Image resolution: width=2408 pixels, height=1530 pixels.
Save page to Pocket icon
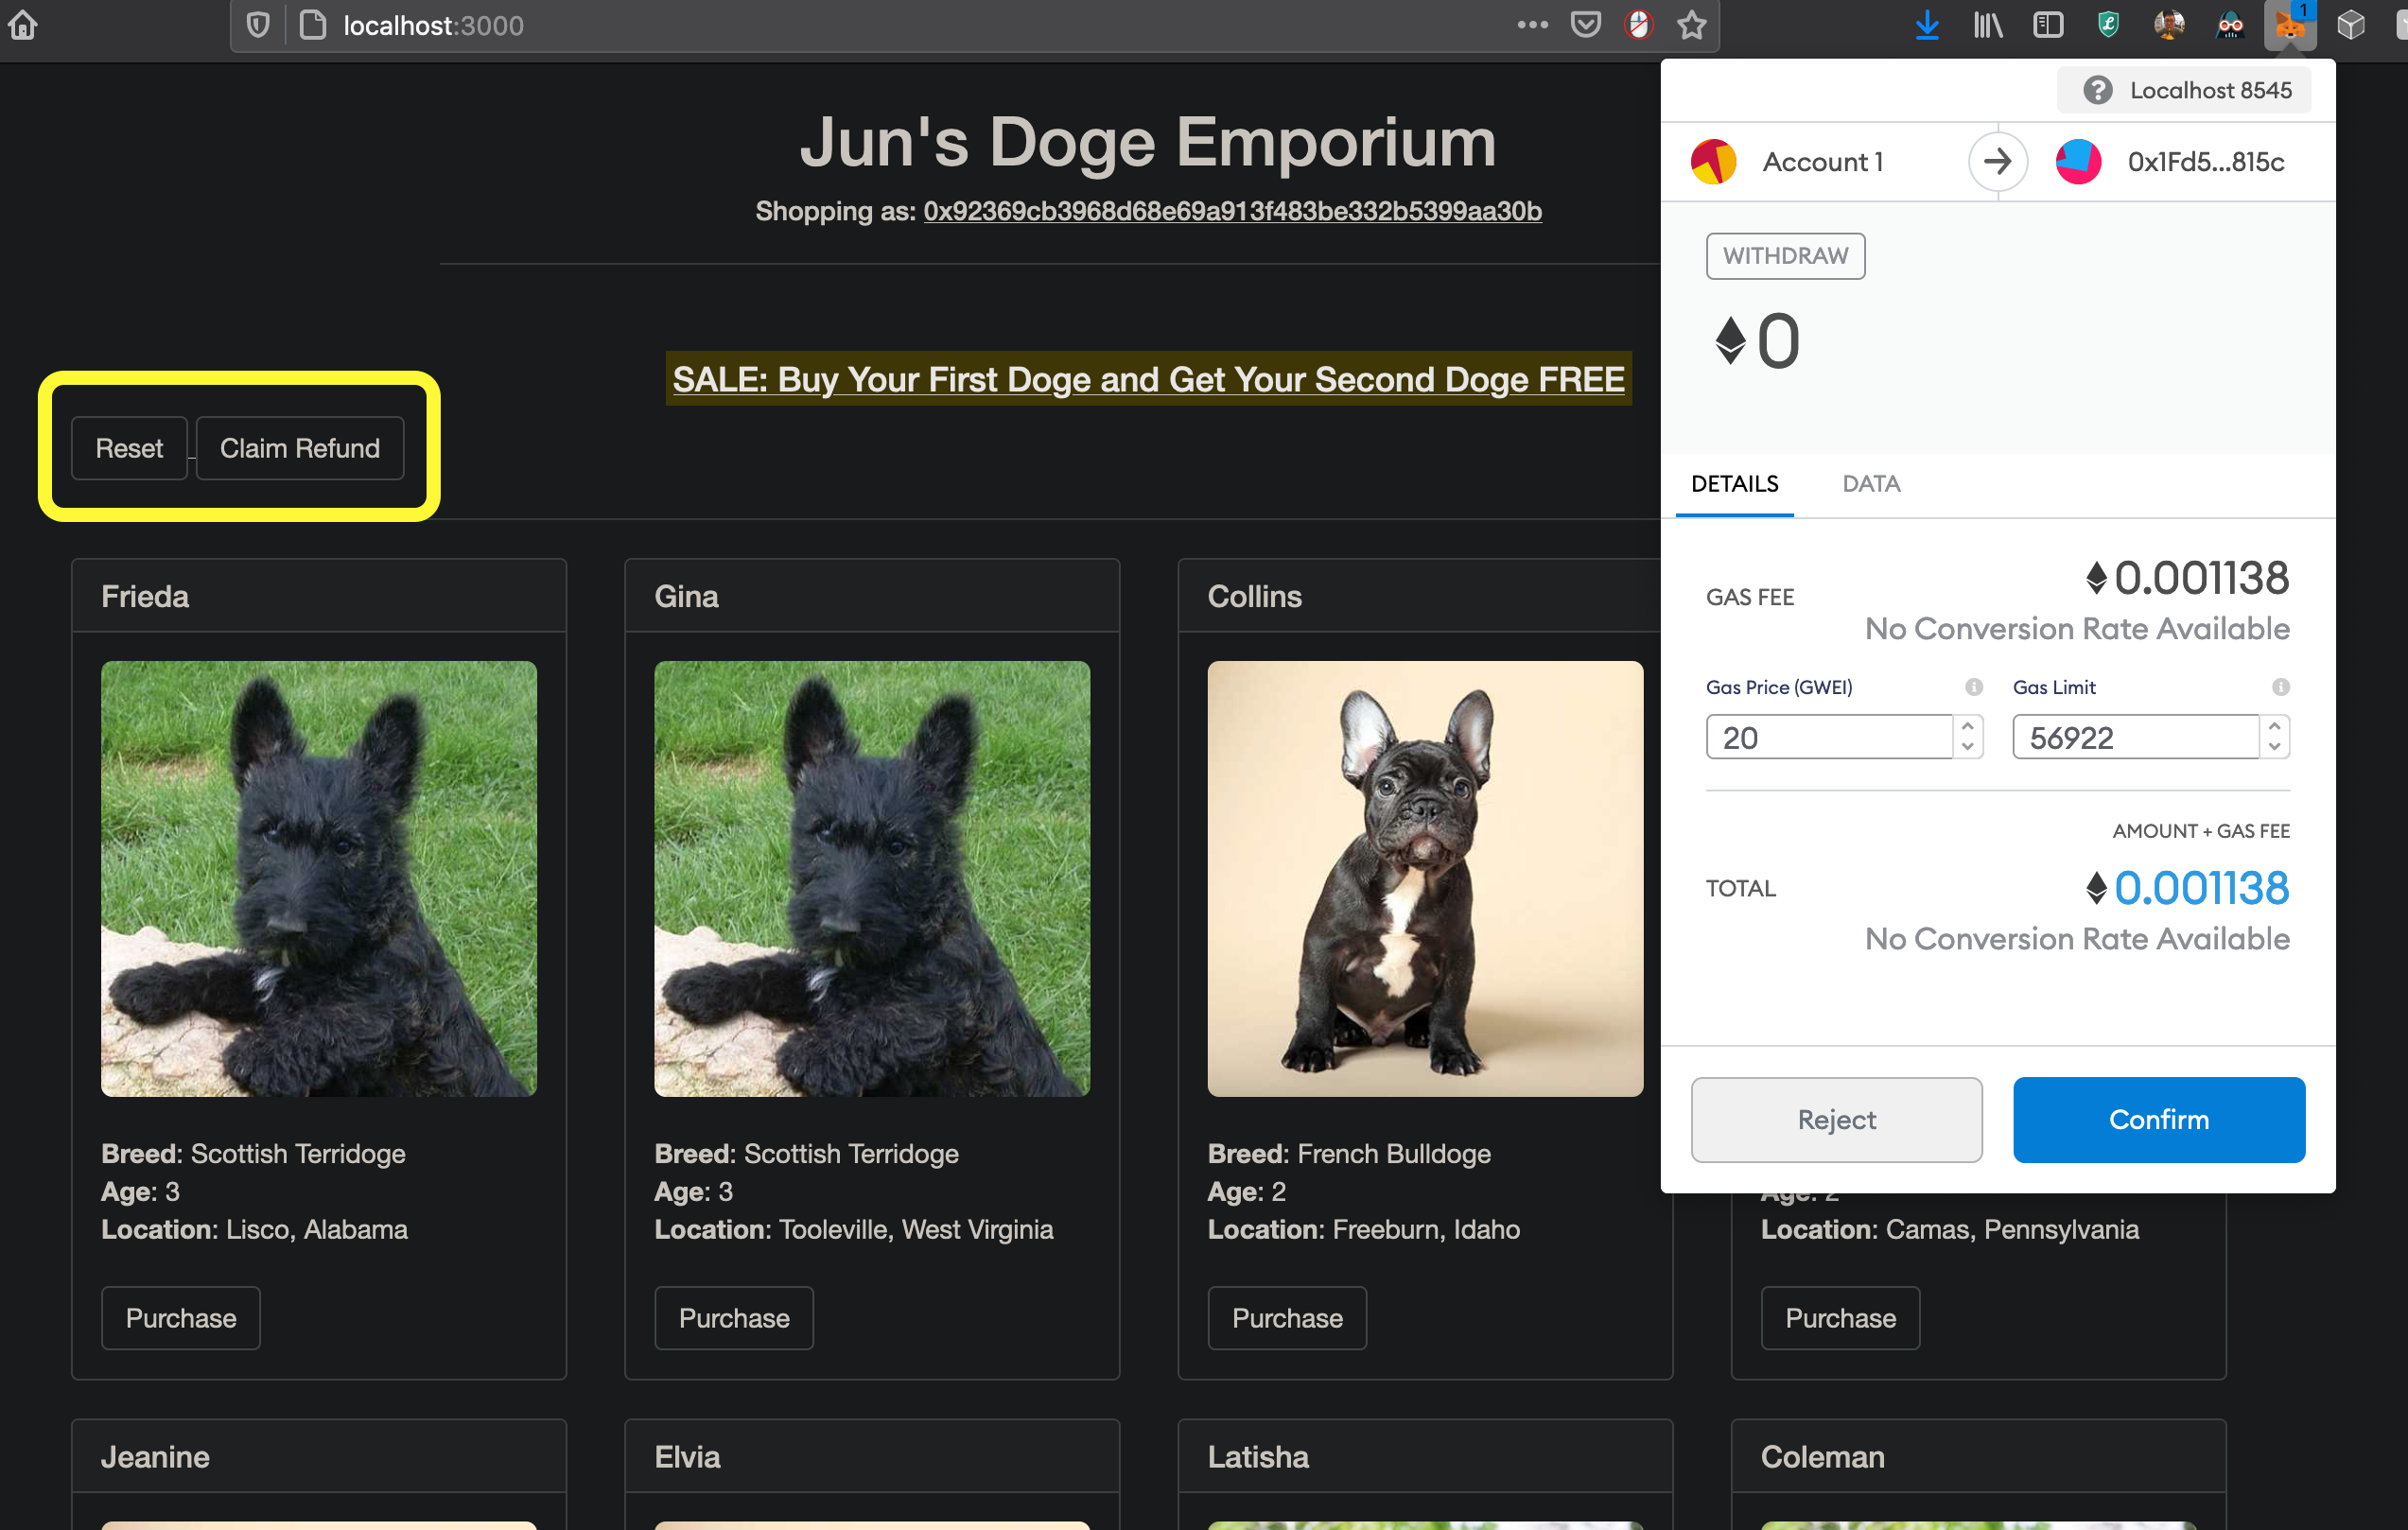coord(1586,24)
